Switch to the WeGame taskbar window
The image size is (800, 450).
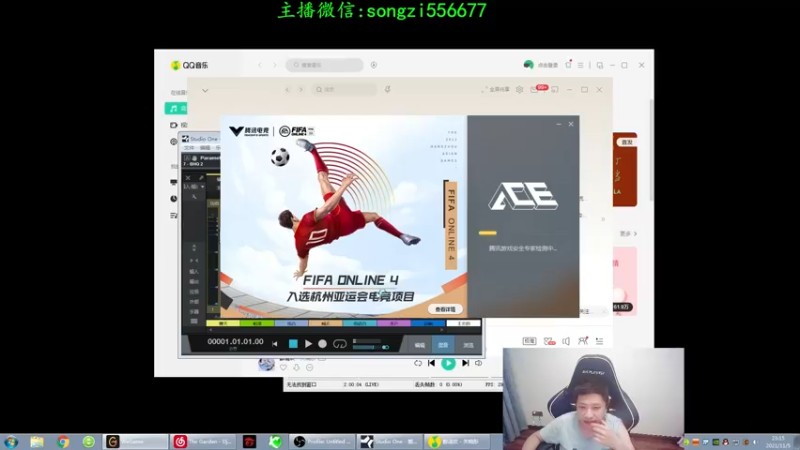[x=135, y=442]
